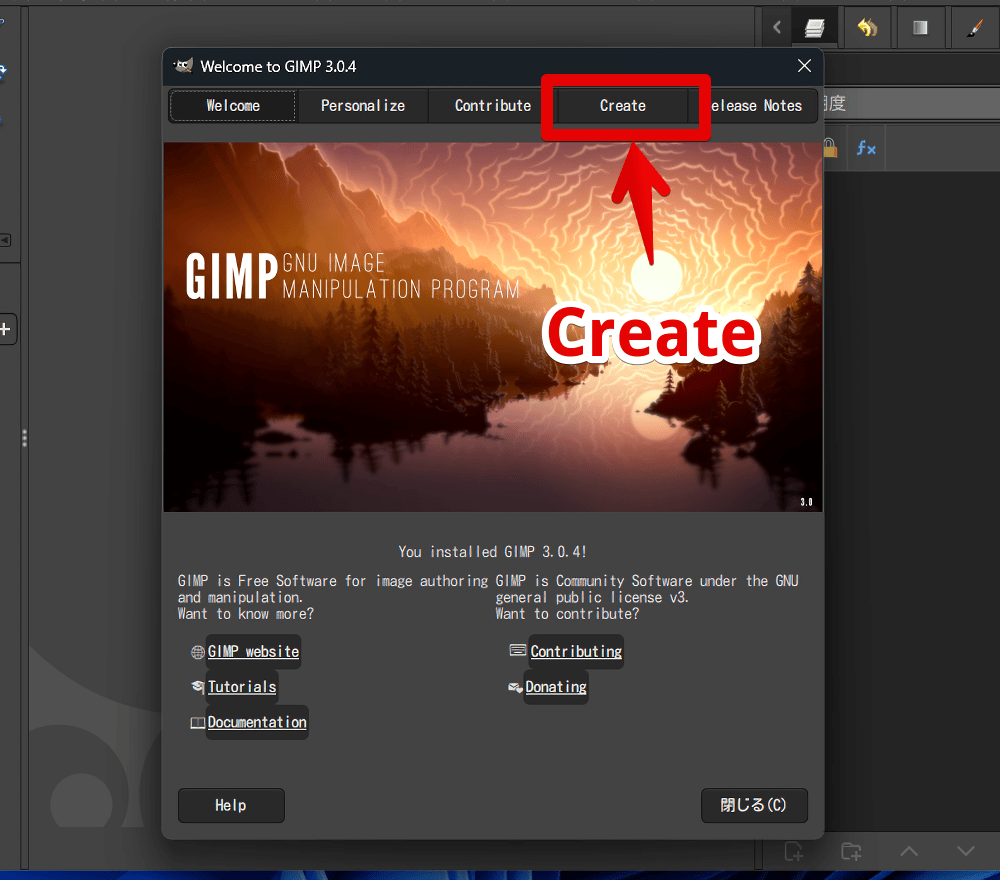
Task: Create a new layer group icon
Action: pos(851,851)
